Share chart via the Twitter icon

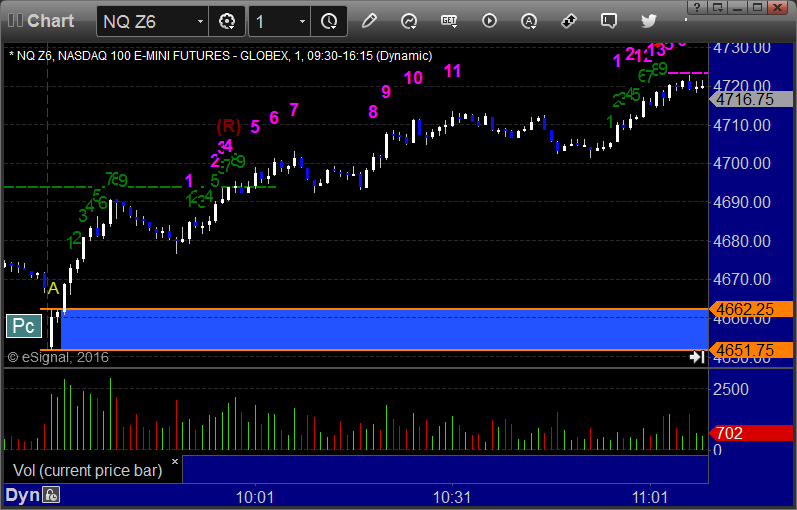coord(649,21)
